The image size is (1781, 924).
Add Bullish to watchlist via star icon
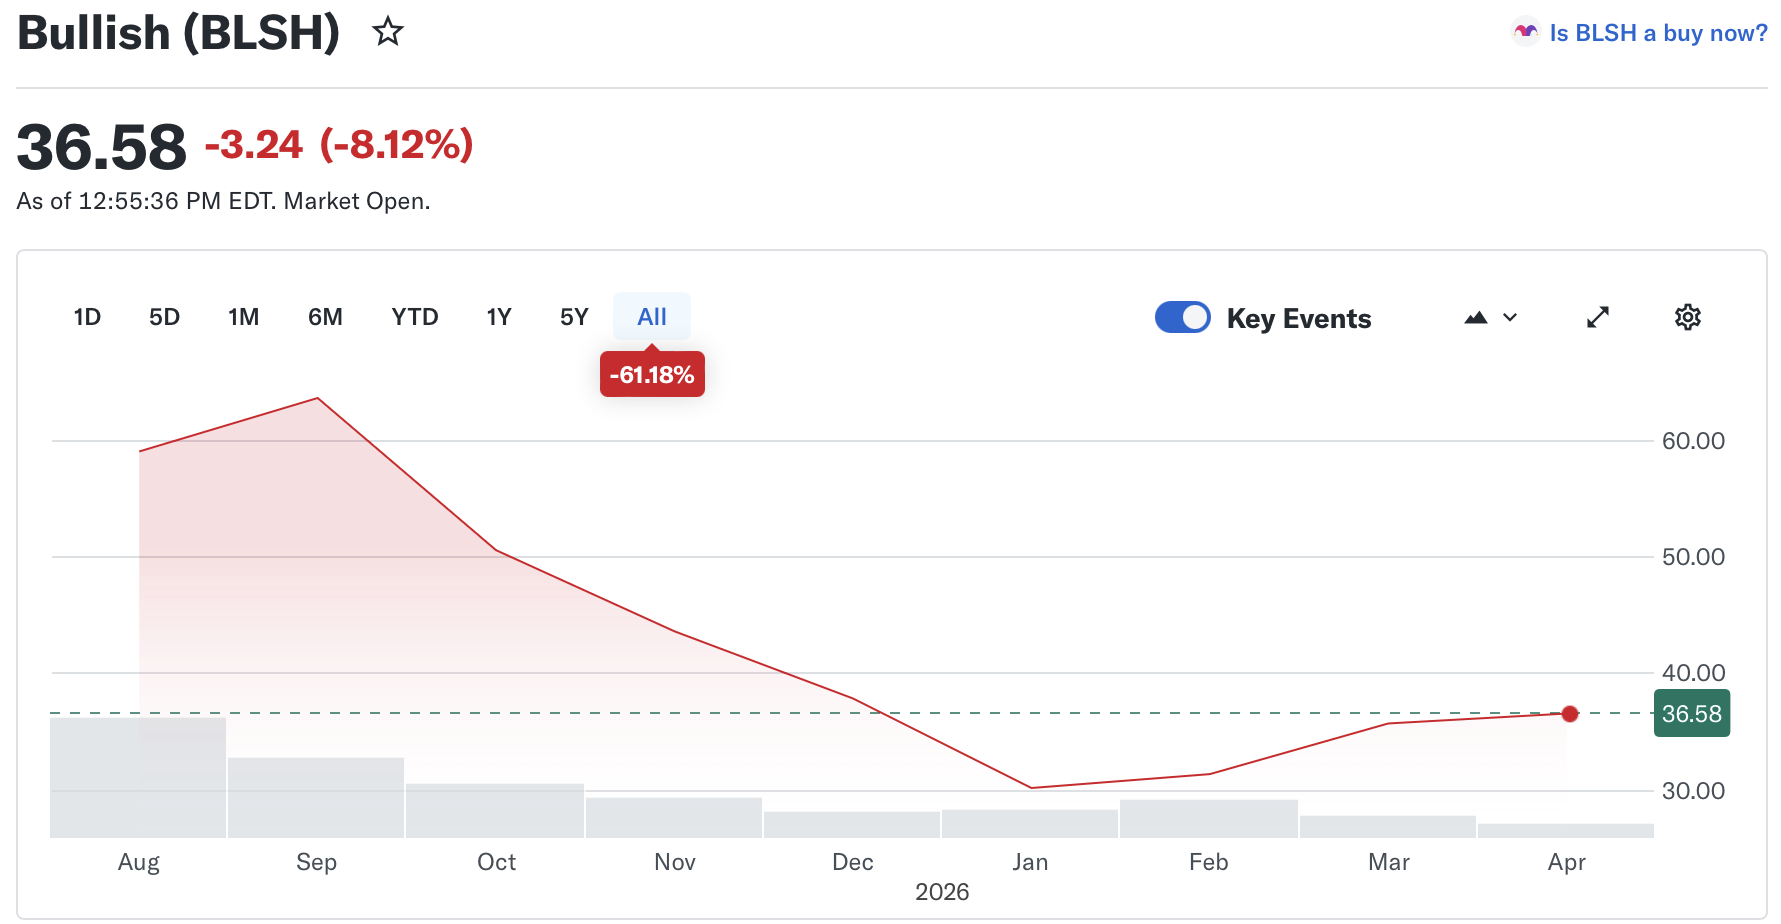tap(388, 32)
